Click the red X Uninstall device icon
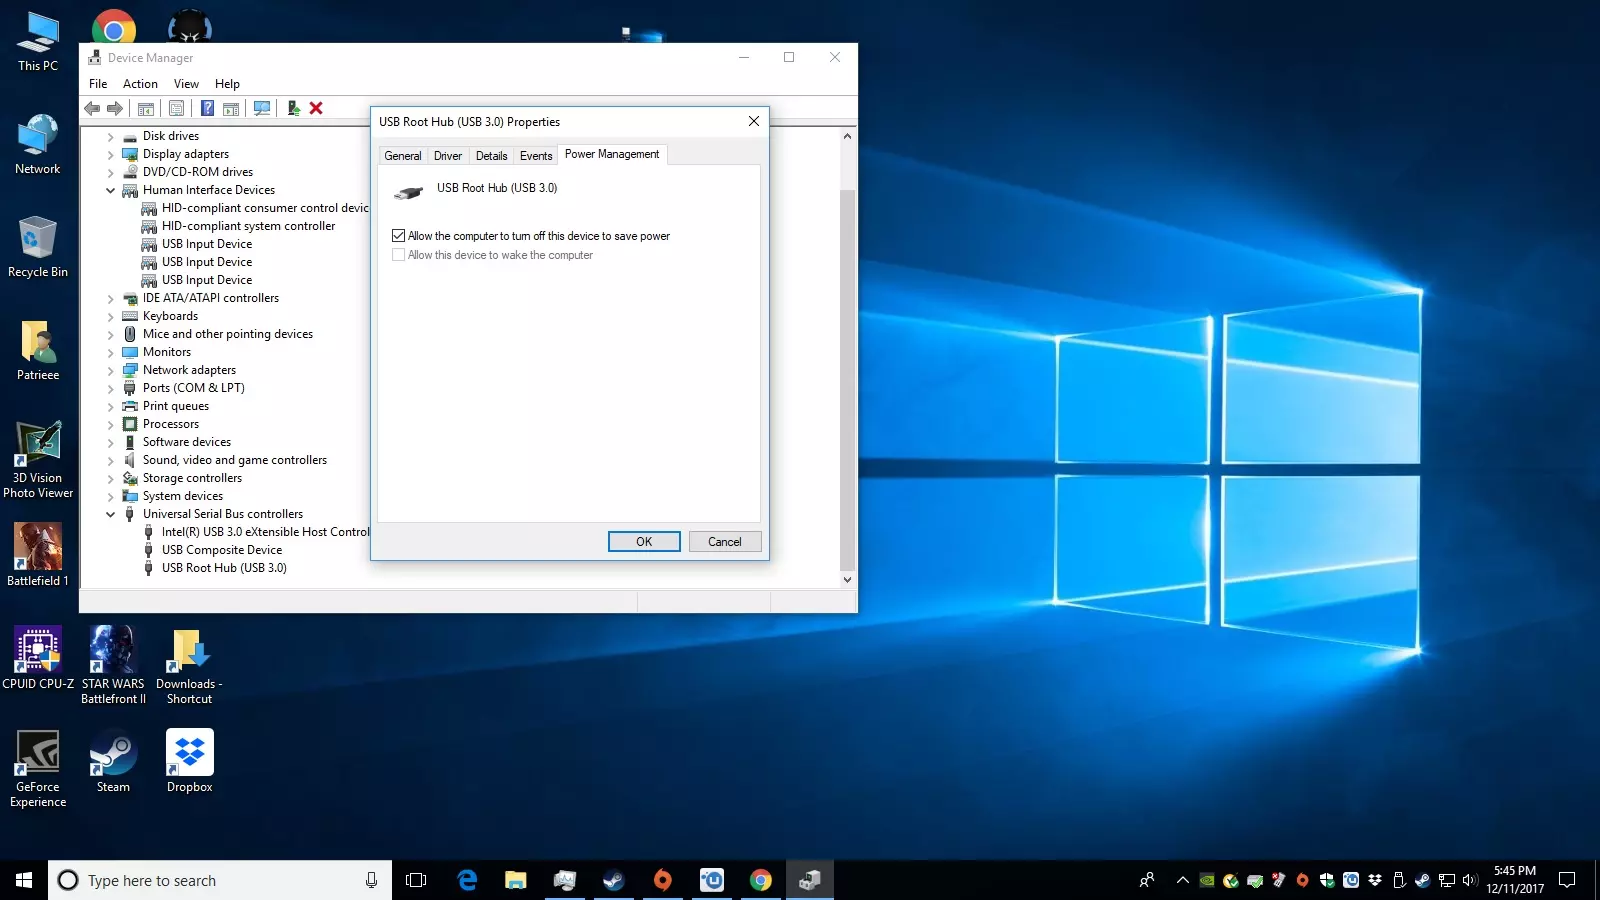1600x900 pixels. [316, 108]
